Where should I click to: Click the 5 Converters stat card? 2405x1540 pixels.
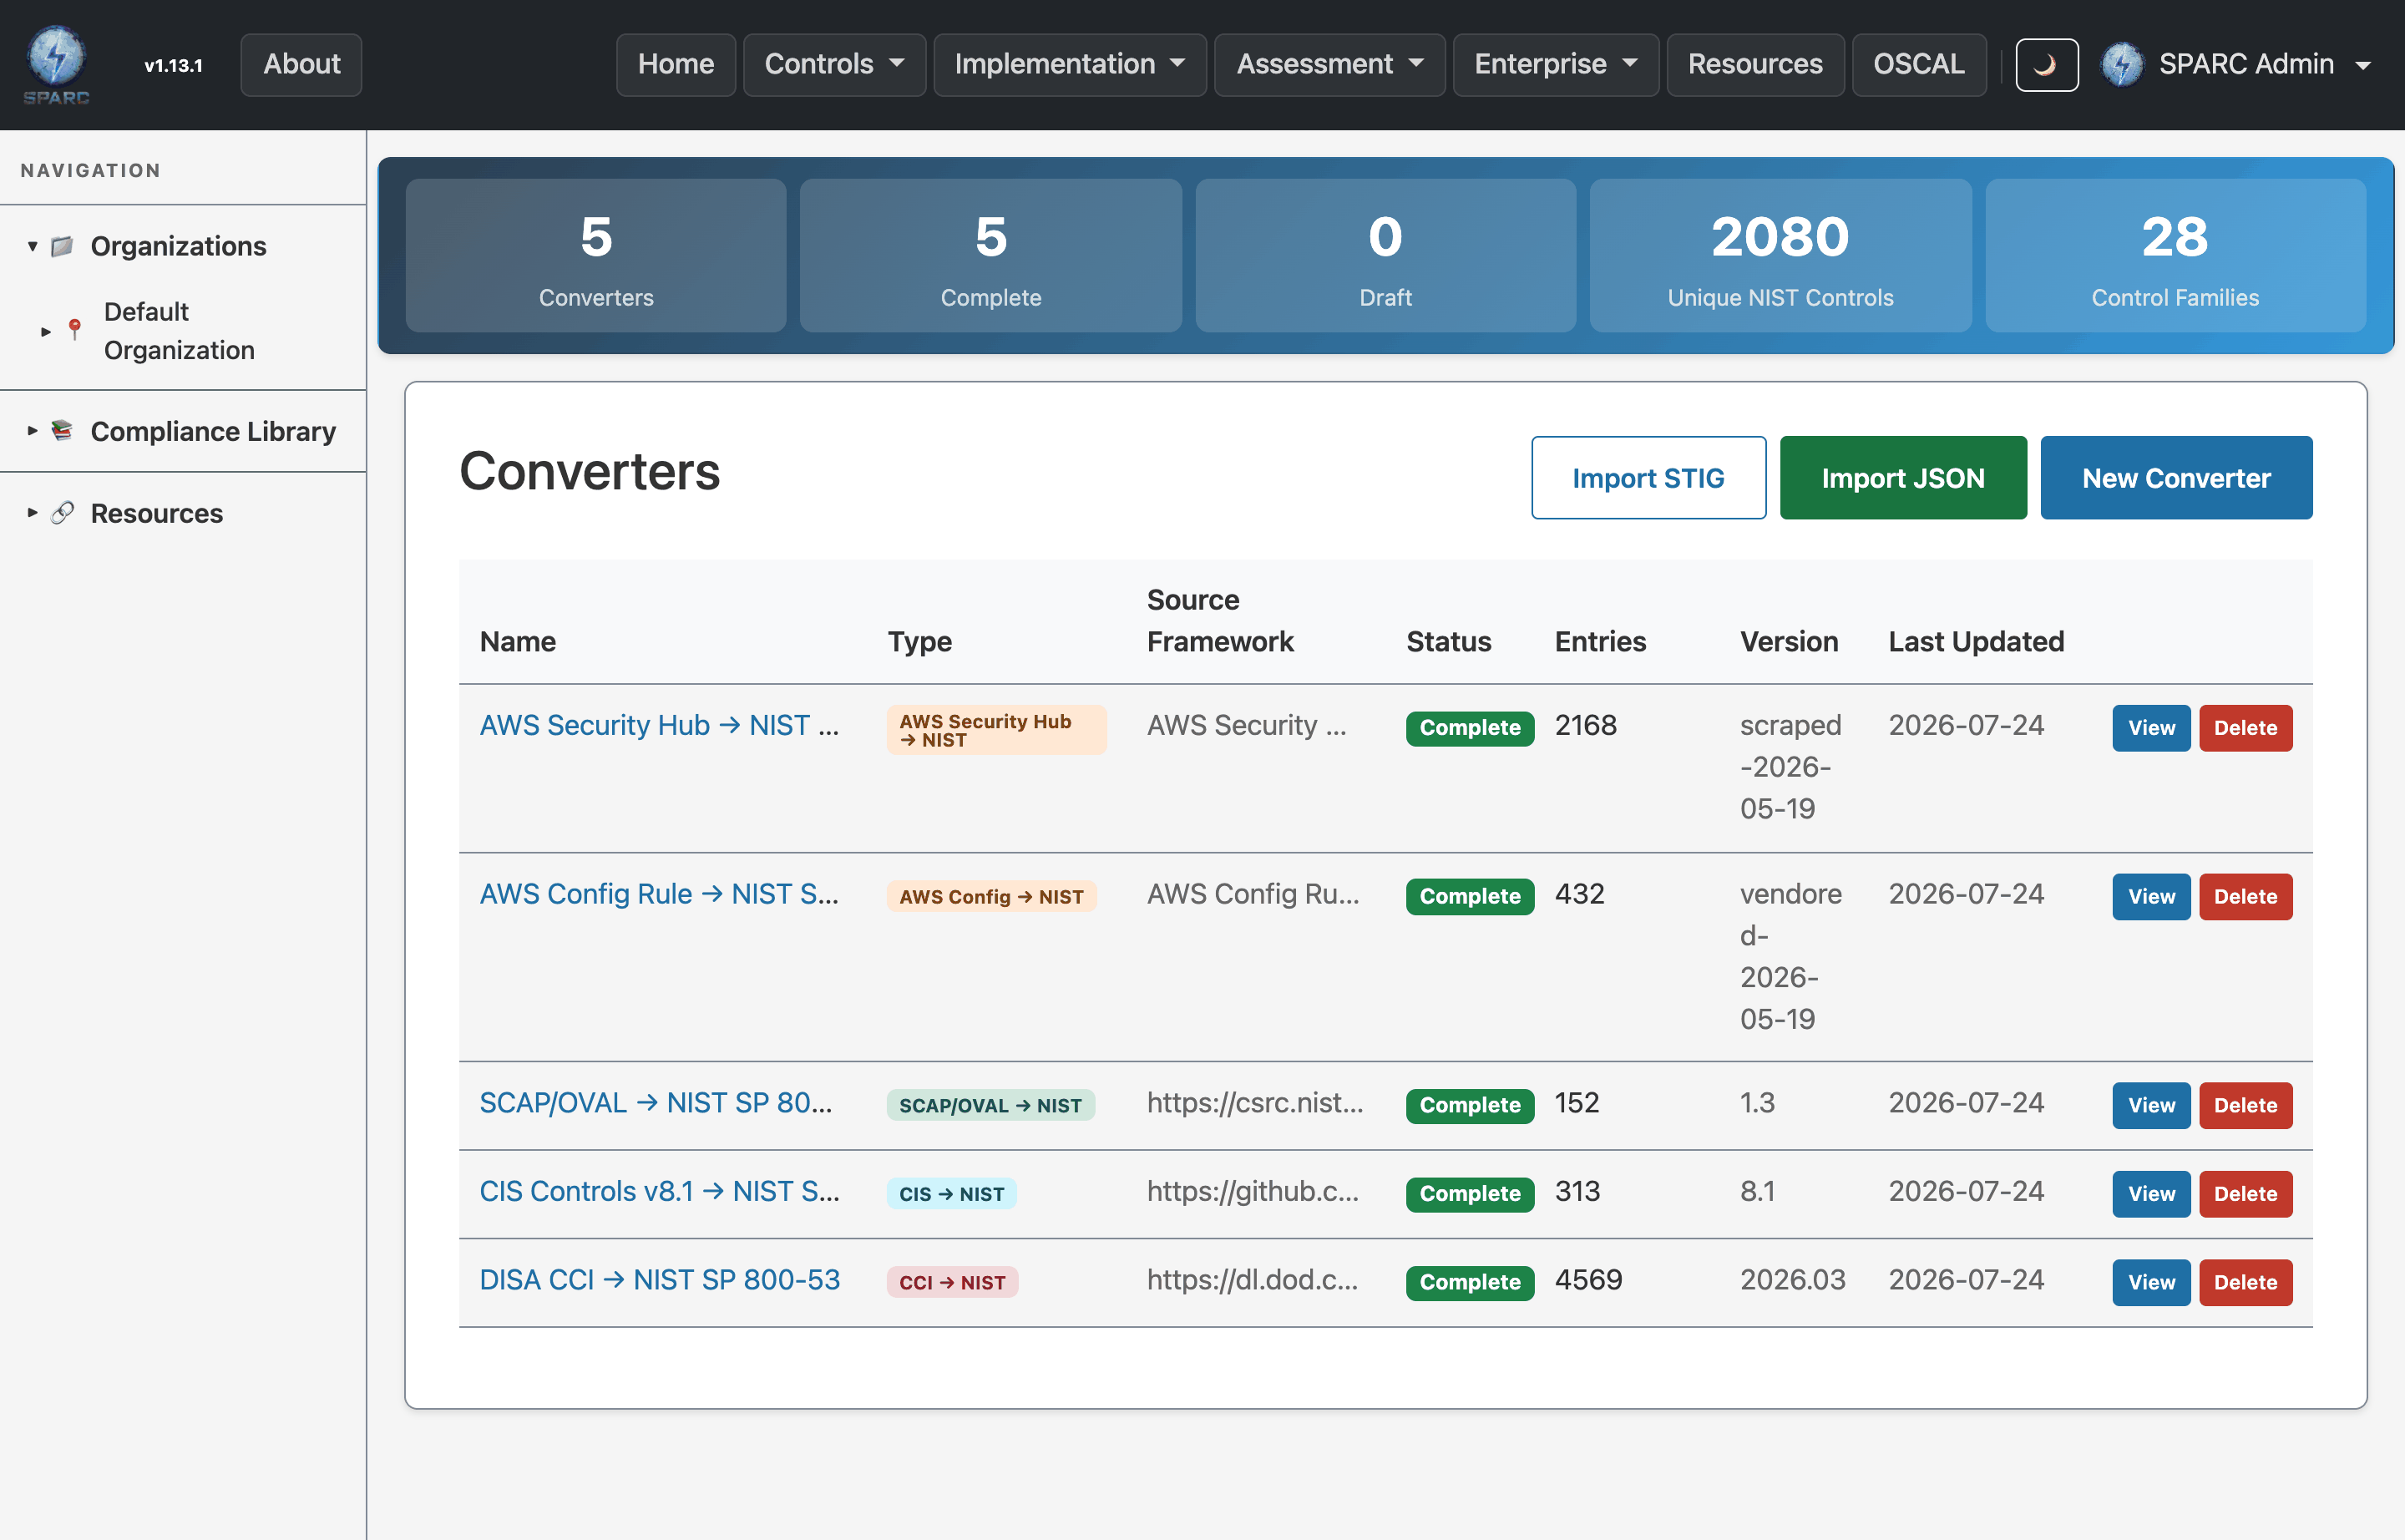tap(596, 255)
